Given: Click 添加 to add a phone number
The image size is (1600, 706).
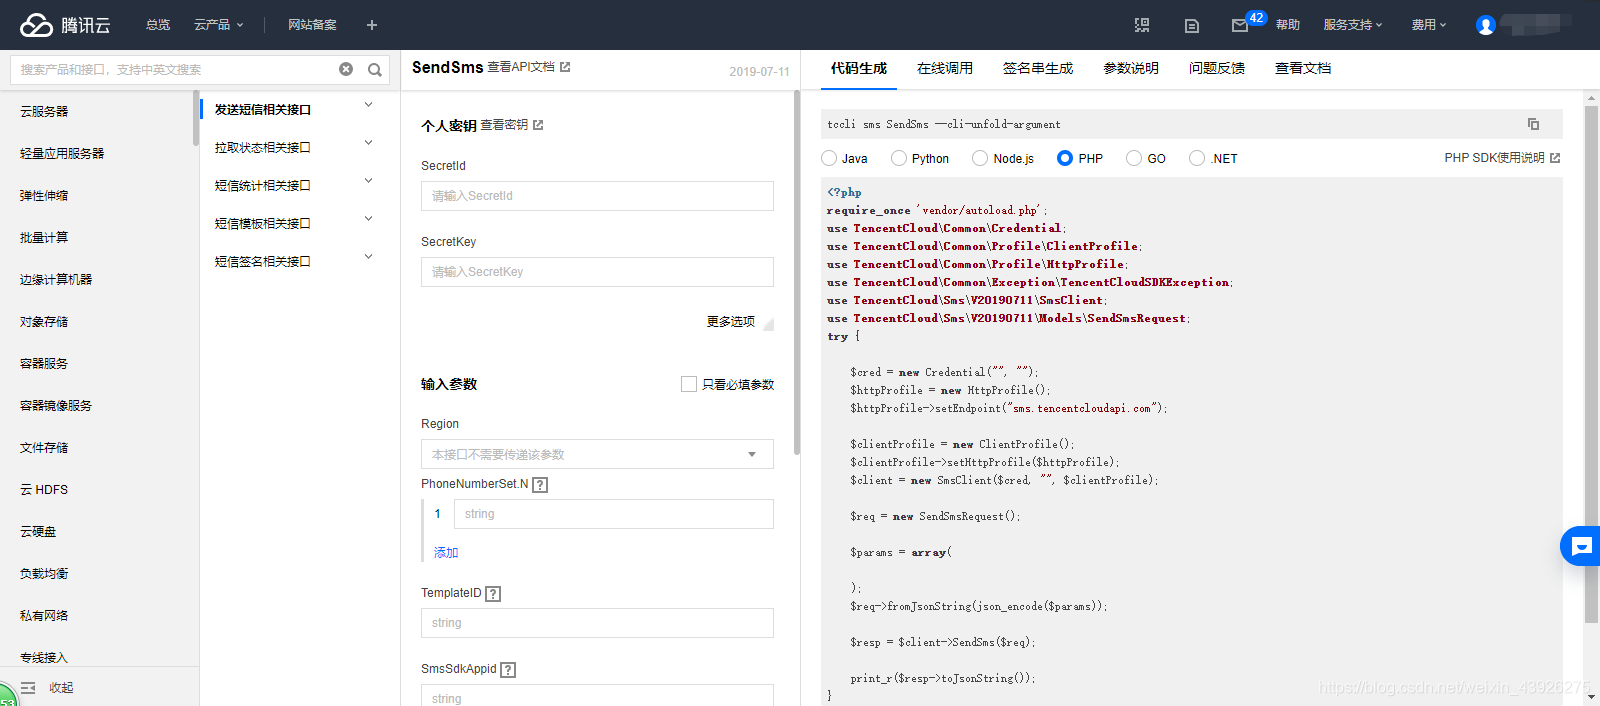Looking at the screenshot, I should click(x=446, y=553).
